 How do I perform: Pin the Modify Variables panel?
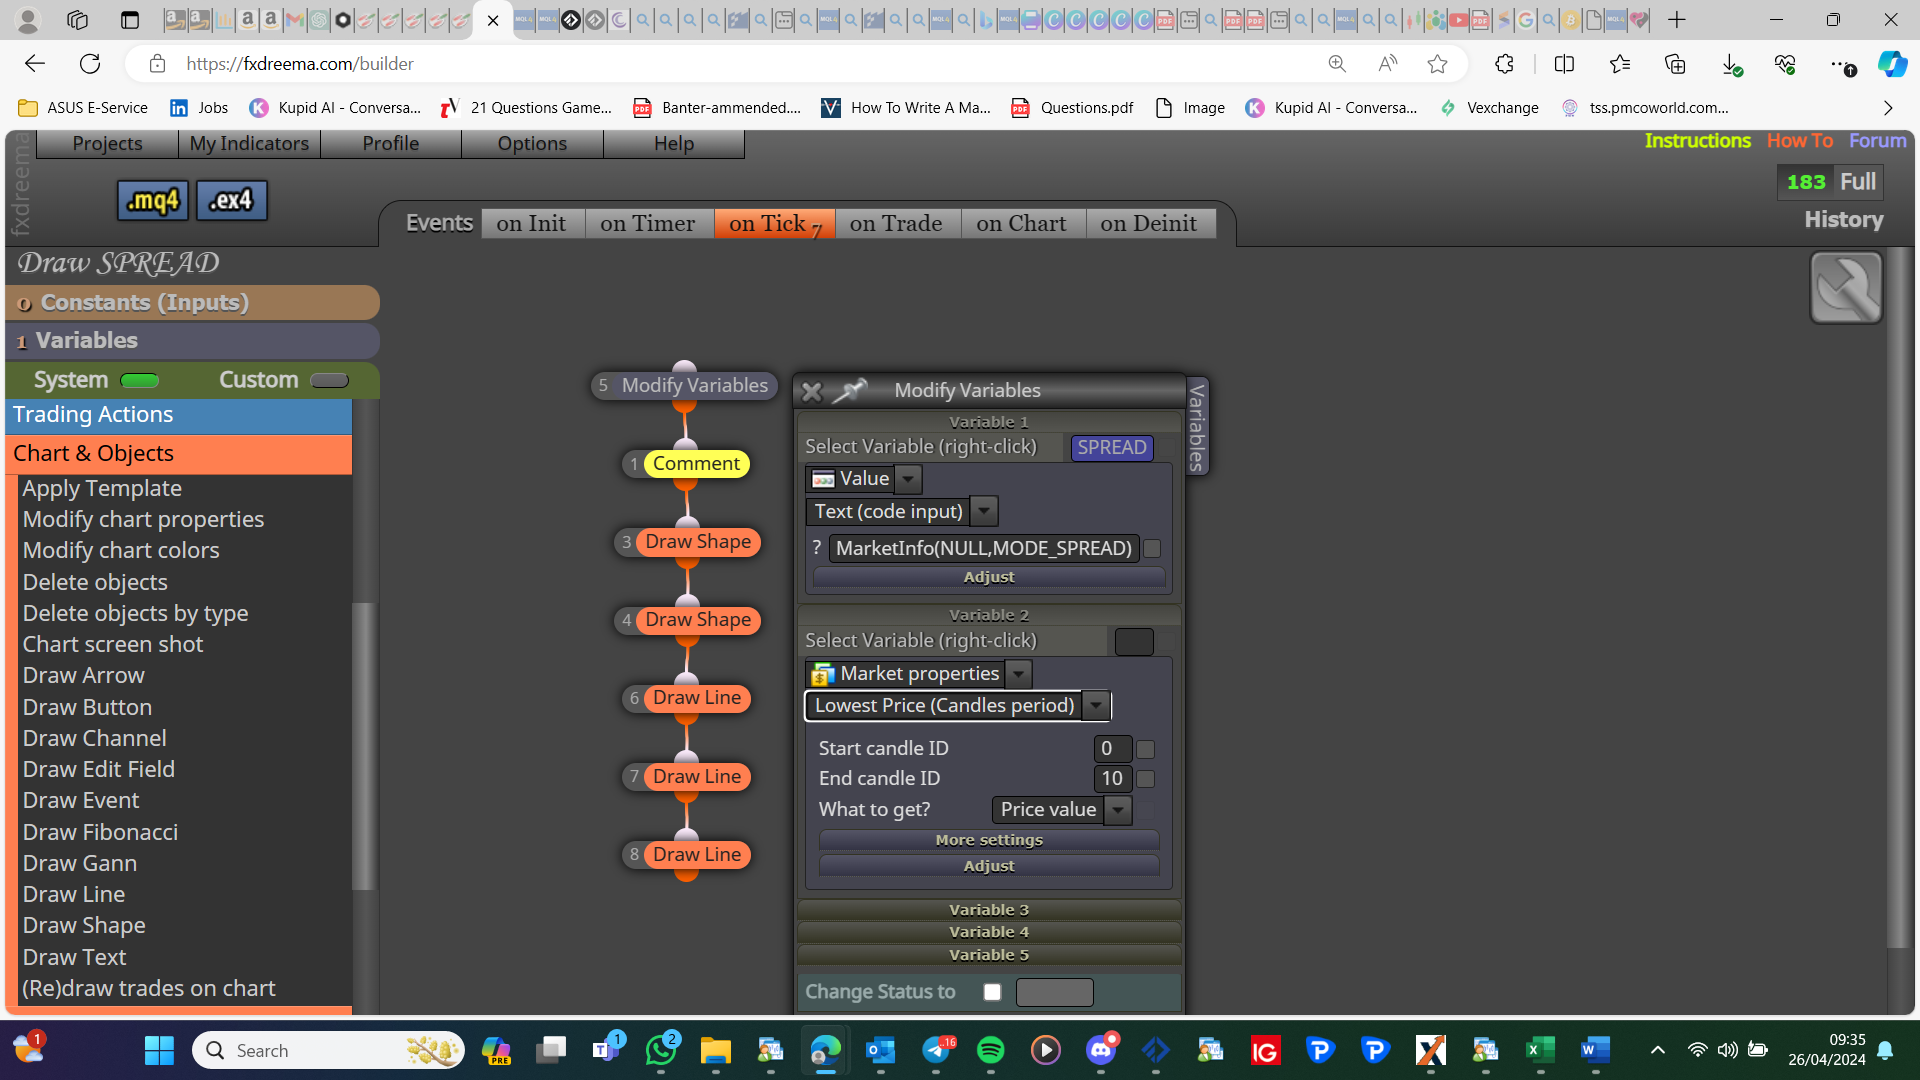849,390
